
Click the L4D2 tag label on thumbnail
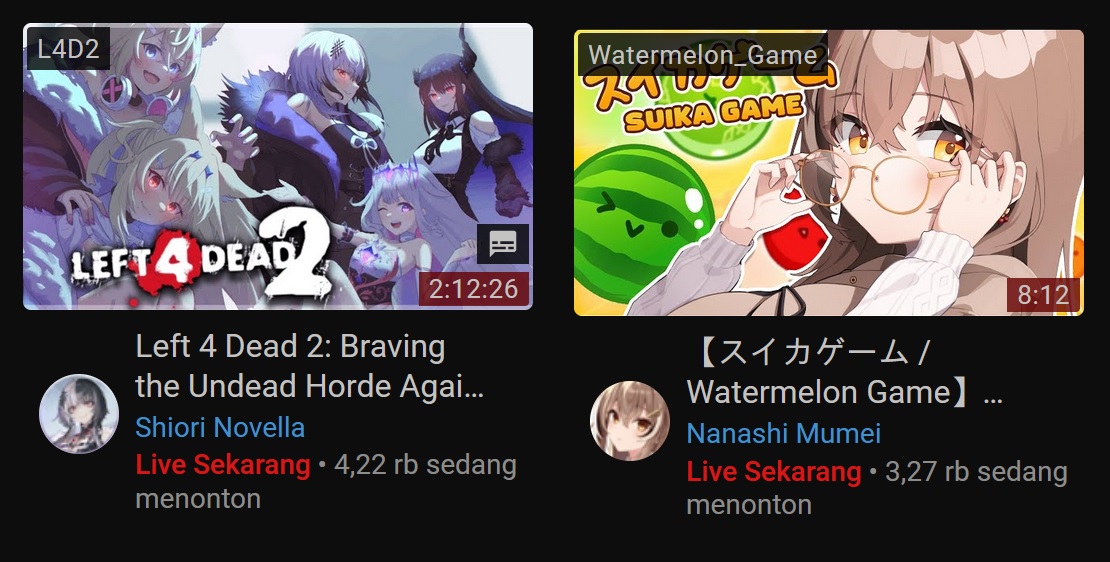(68, 49)
